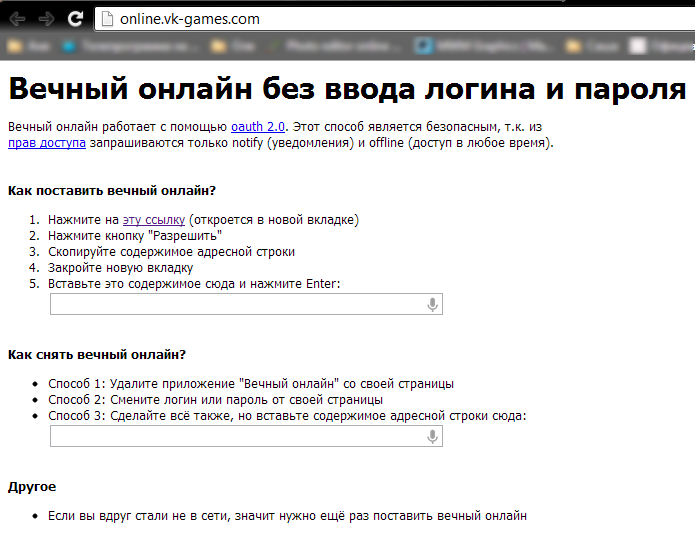Click text "запрашиваются только notify (уведомления)"
Image resolution: width=695 pixels, height=546 pixels.
(x=222, y=143)
